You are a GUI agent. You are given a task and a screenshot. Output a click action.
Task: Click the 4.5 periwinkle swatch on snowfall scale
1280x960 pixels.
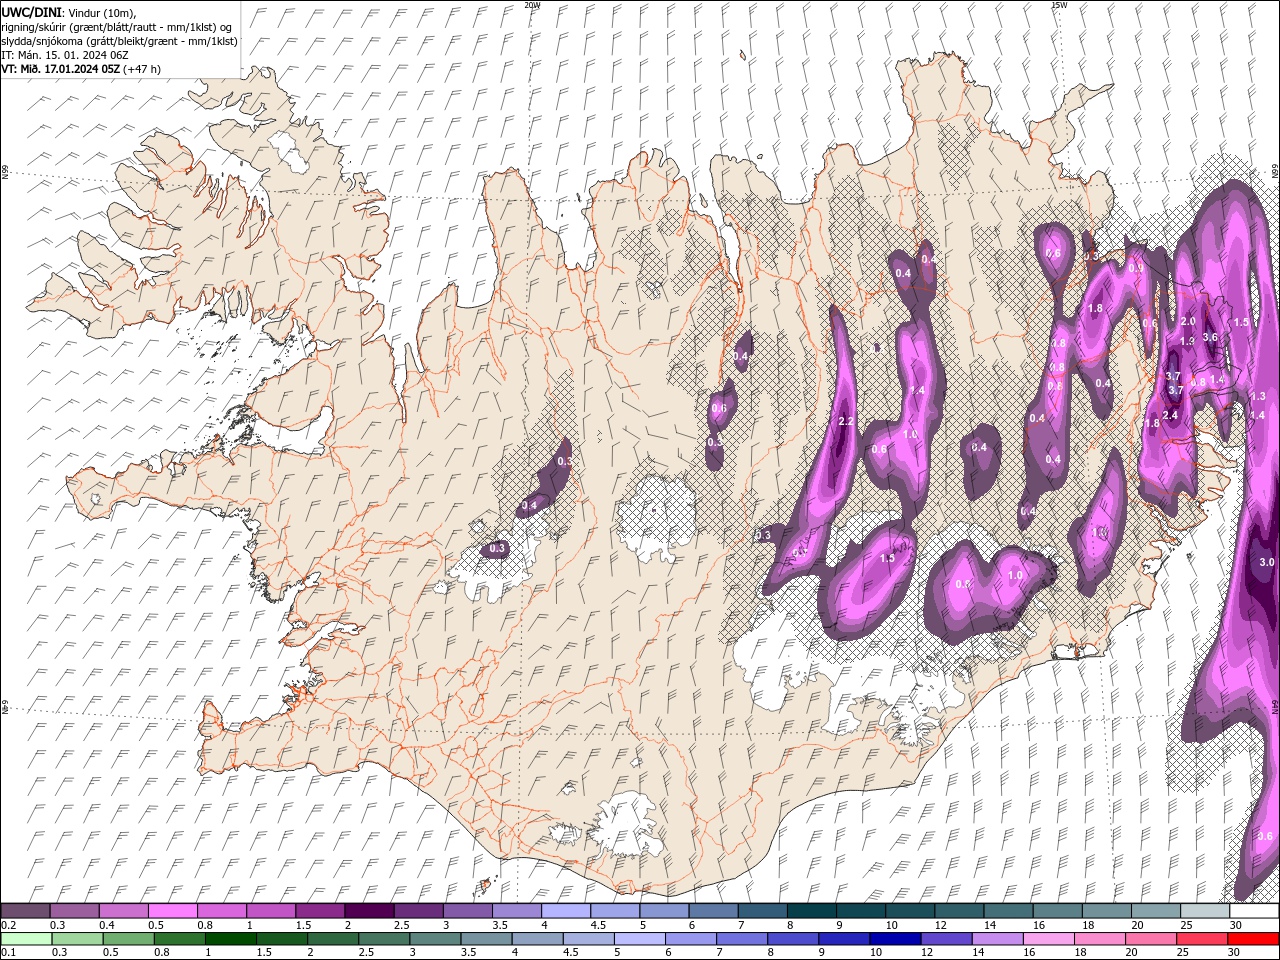tap(614, 911)
